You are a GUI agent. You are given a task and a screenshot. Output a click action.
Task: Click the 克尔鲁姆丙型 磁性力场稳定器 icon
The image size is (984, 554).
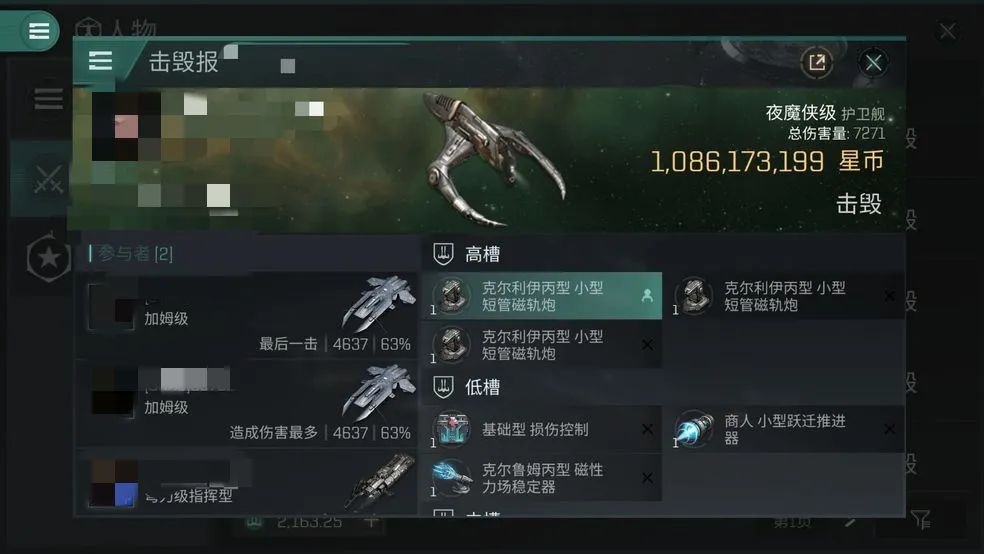tap(451, 477)
